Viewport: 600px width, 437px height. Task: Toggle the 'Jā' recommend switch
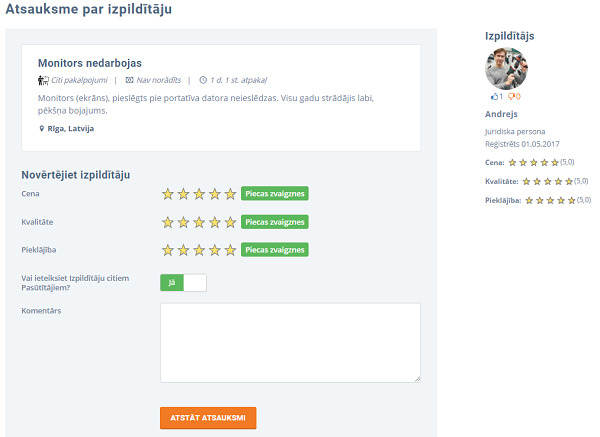point(183,283)
